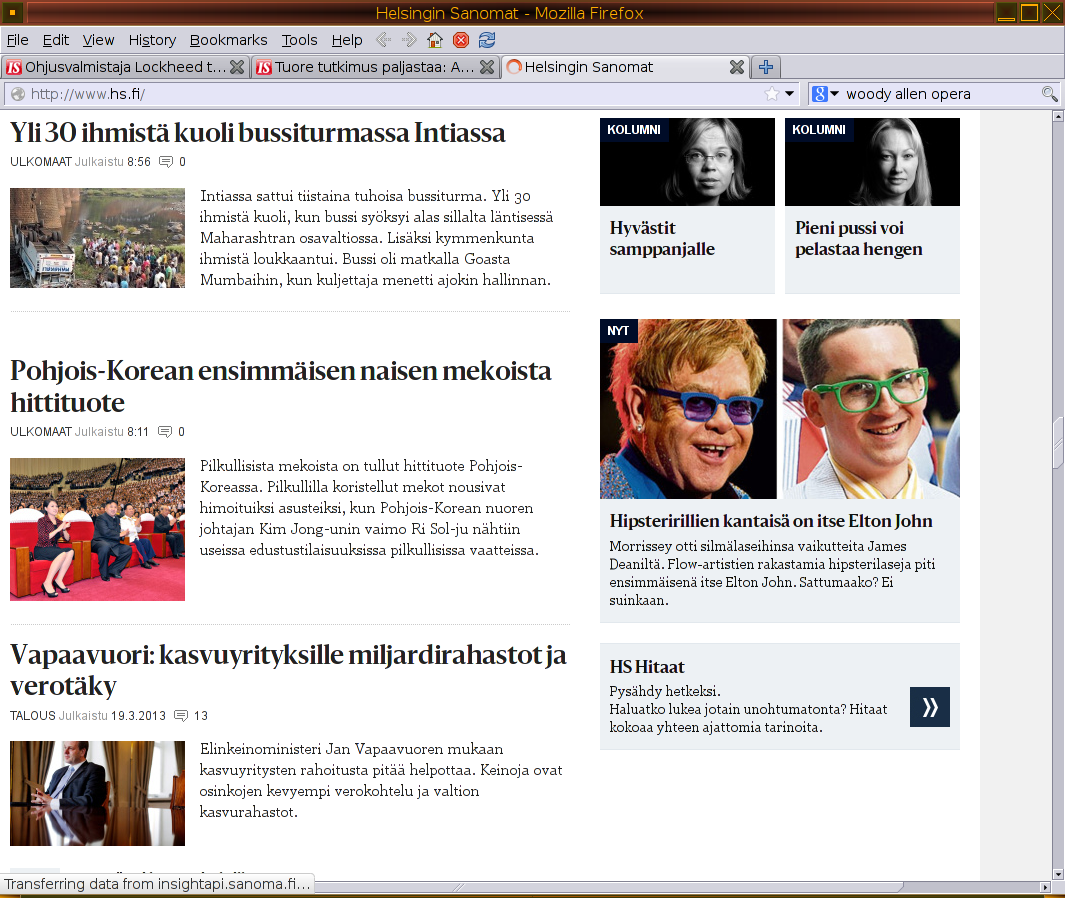Click the Hyvästit samppanjalle columnist photo
1065x898 pixels.
pyautogui.click(x=687, y=162)
